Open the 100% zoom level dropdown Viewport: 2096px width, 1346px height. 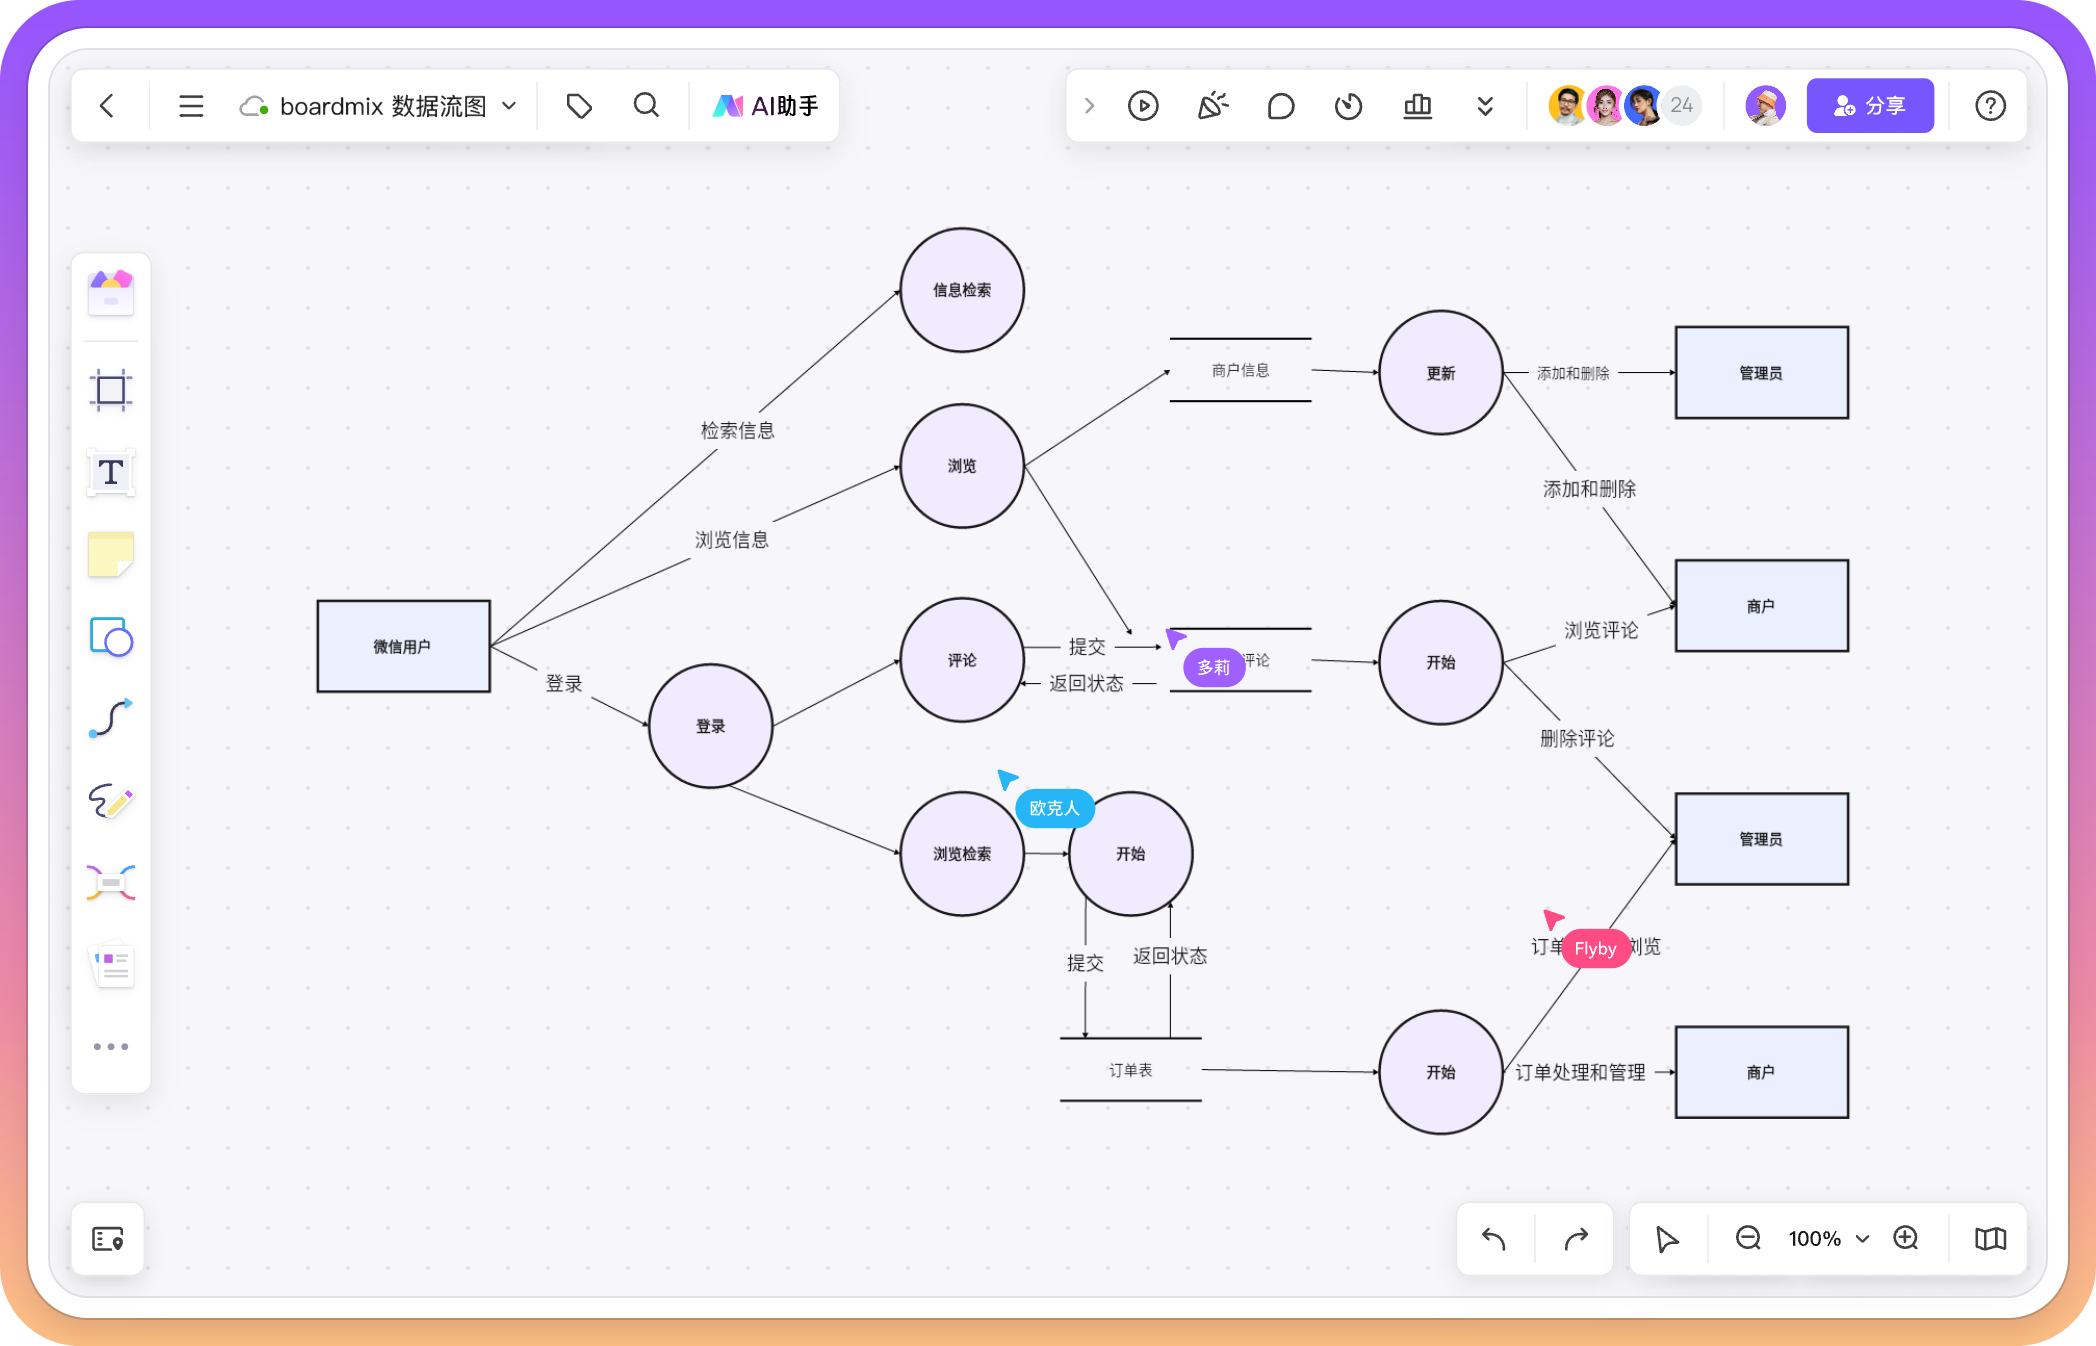click(x=1828, y=1239)
